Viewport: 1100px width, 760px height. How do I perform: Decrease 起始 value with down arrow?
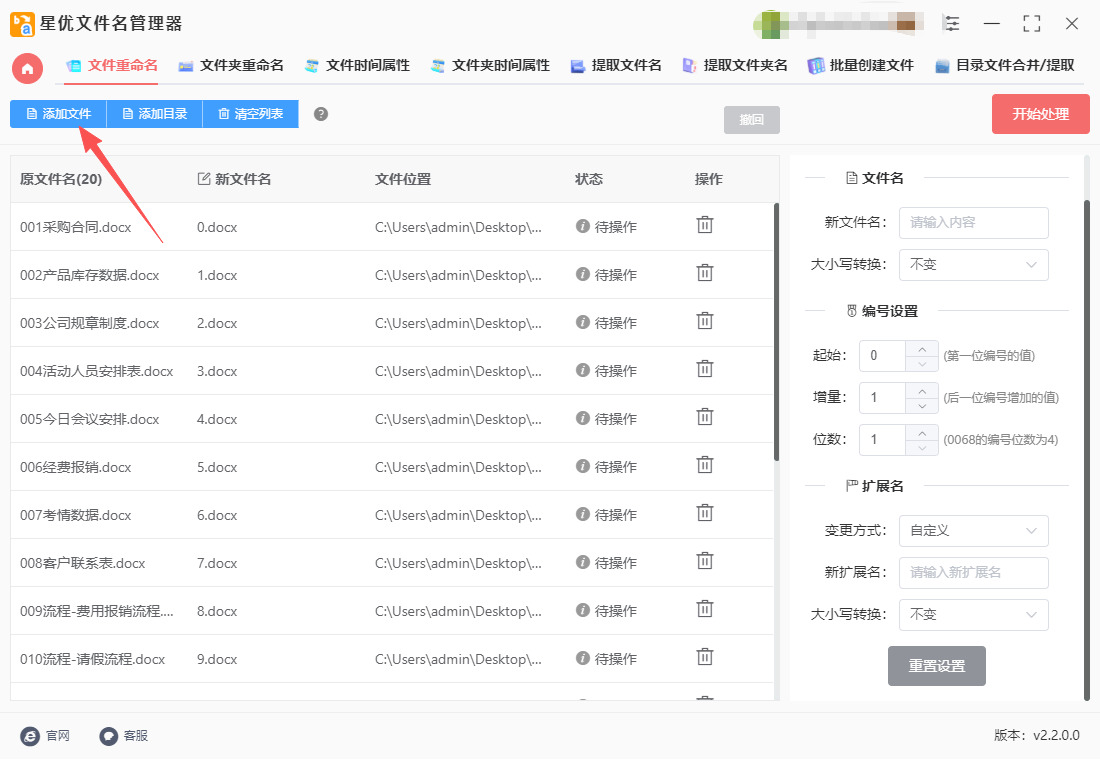[922, 364]
